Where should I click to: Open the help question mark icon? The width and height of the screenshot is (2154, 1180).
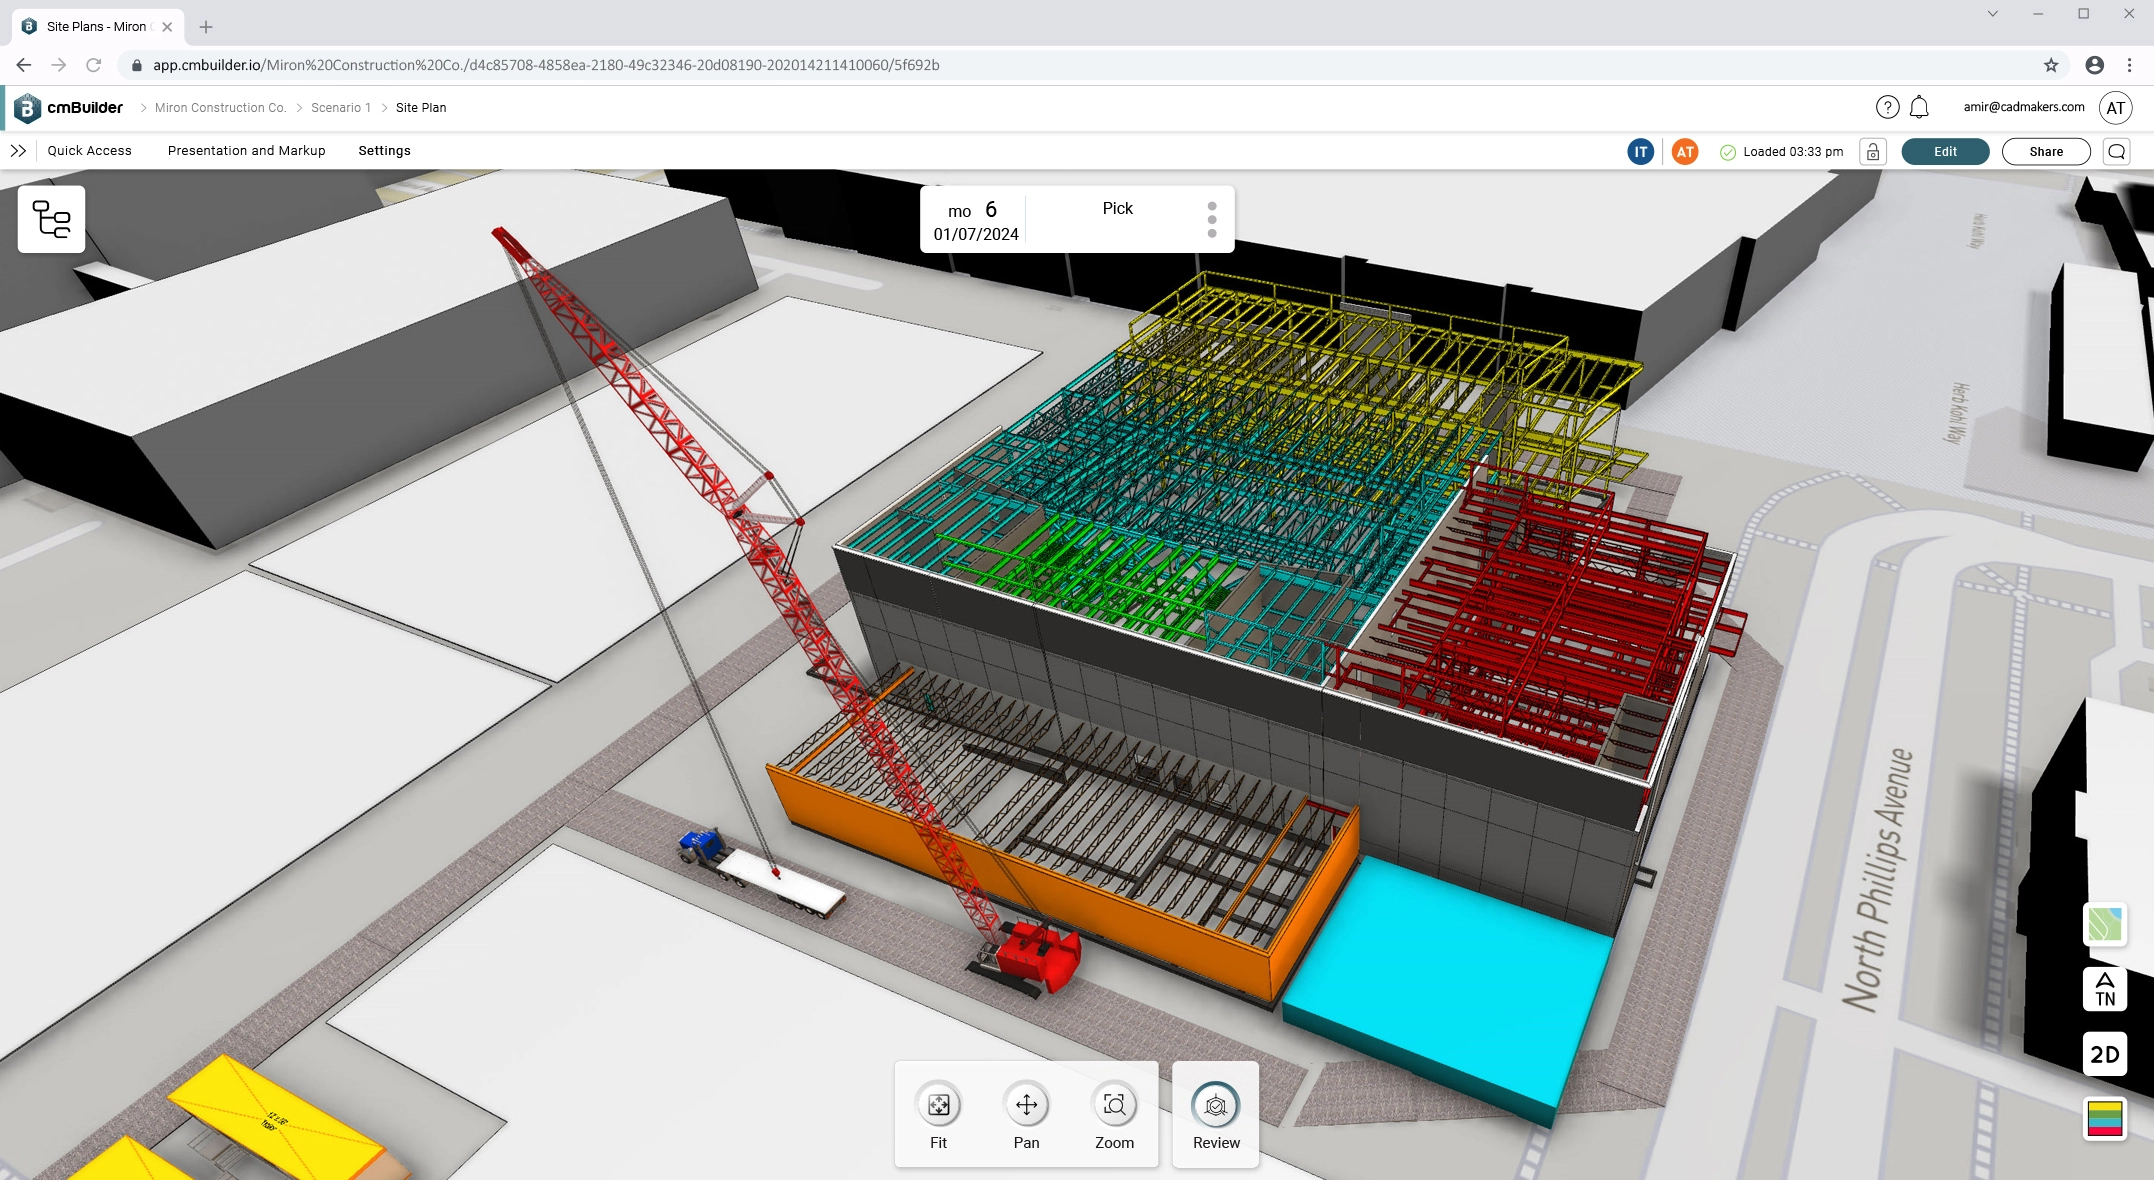coord(1886,107)
